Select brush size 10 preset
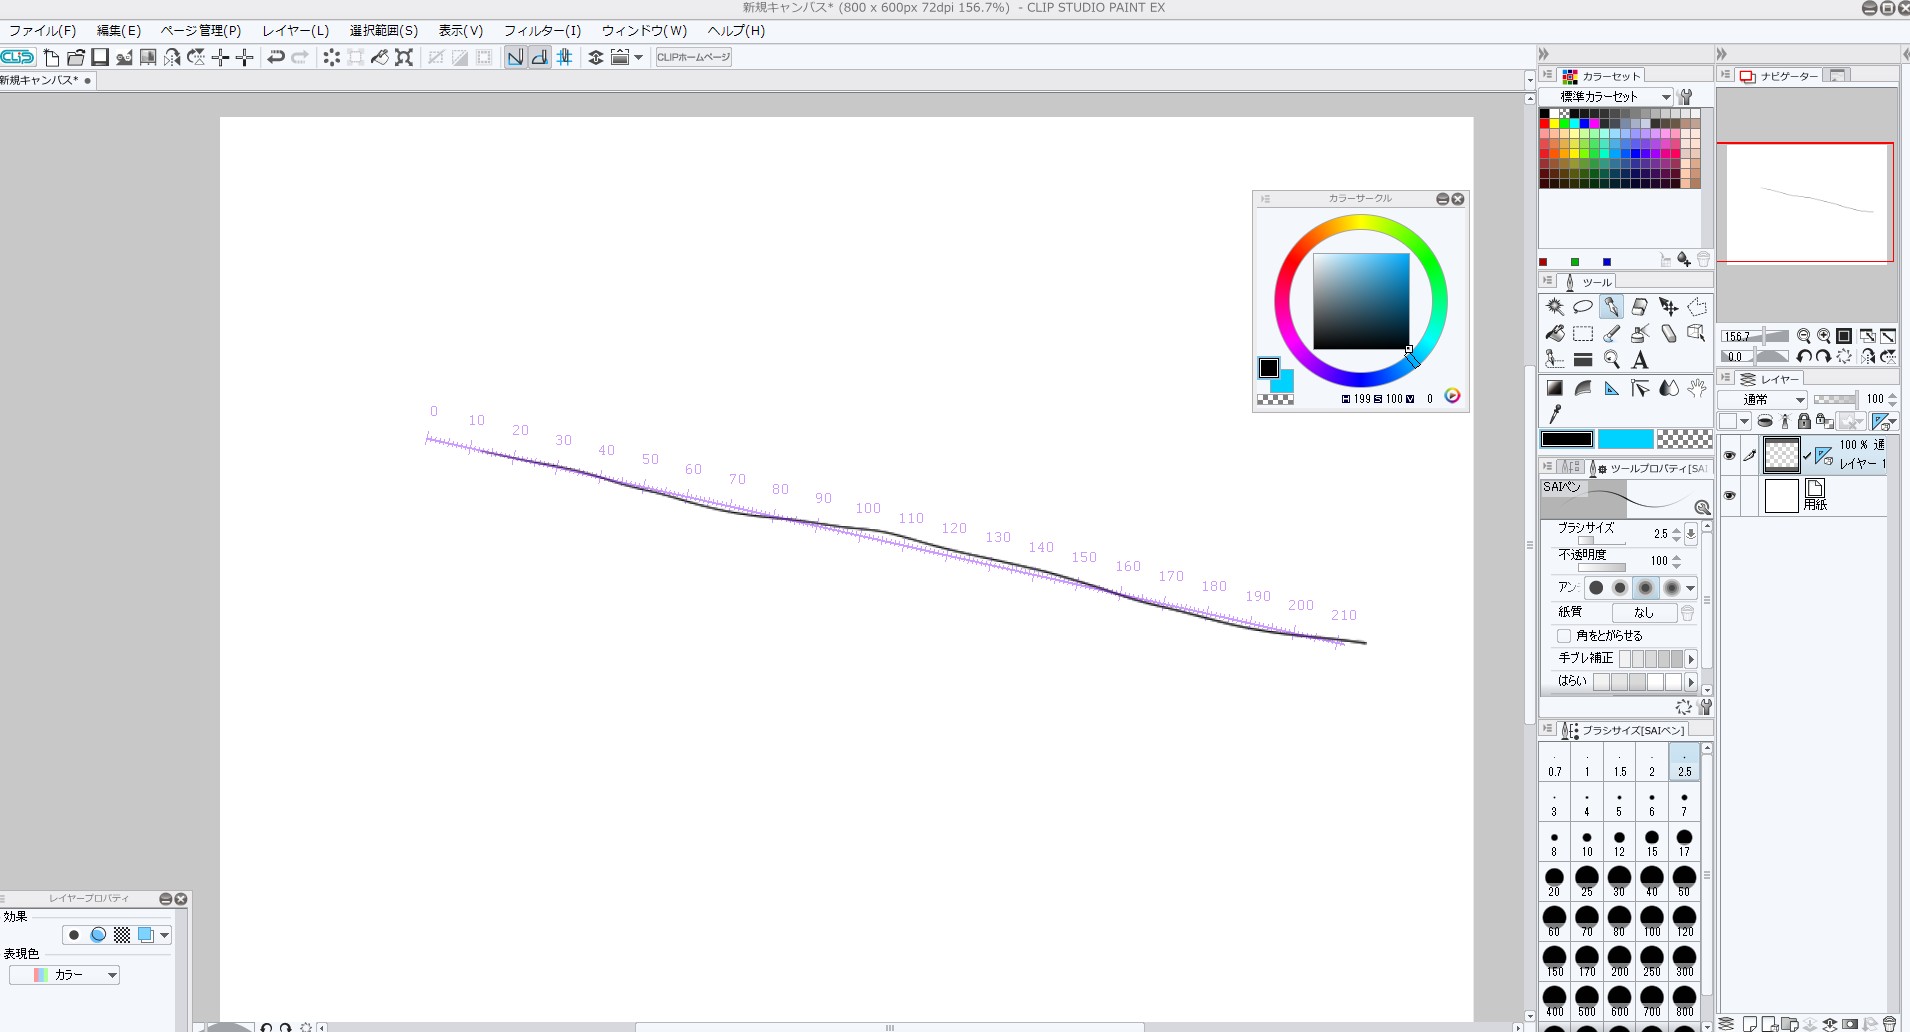1910x1032 pixels. click(1587, 842)
